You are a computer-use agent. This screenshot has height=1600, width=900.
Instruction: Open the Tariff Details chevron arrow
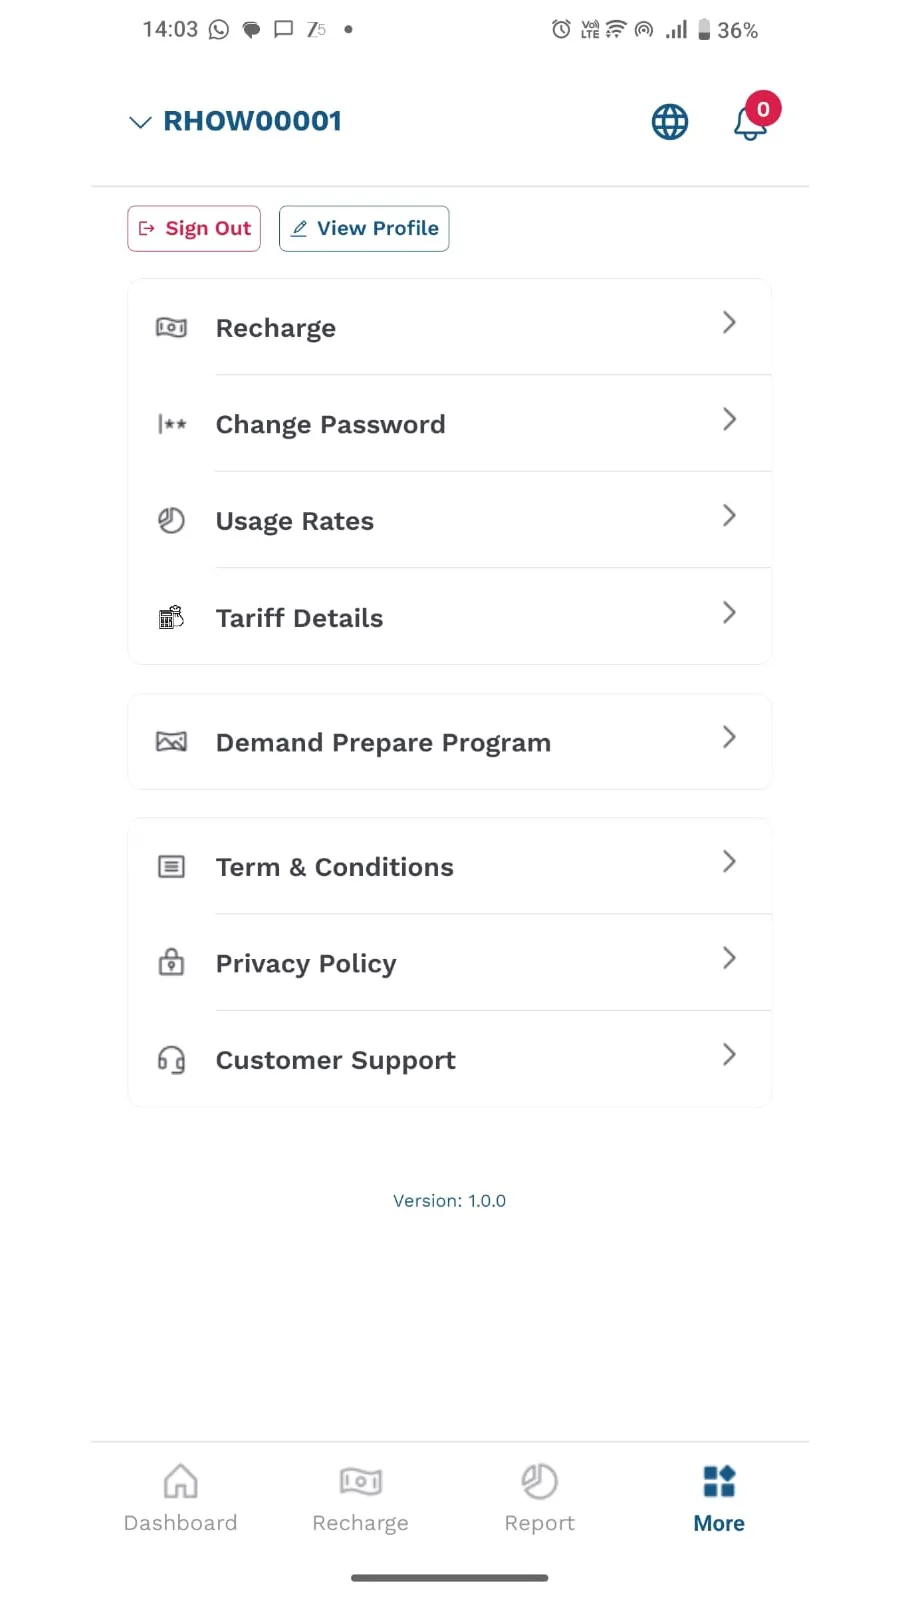click(x=729, y=612)
